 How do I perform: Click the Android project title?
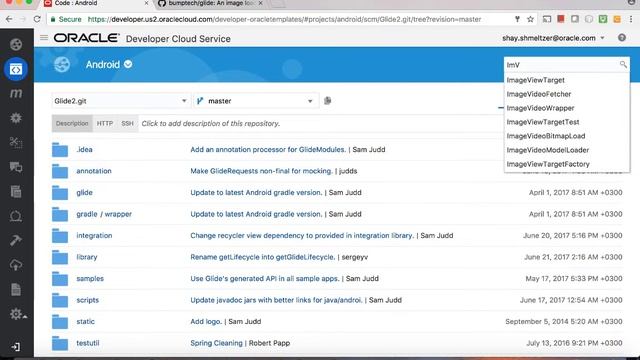pyautogui.click(x=103, y=64)
